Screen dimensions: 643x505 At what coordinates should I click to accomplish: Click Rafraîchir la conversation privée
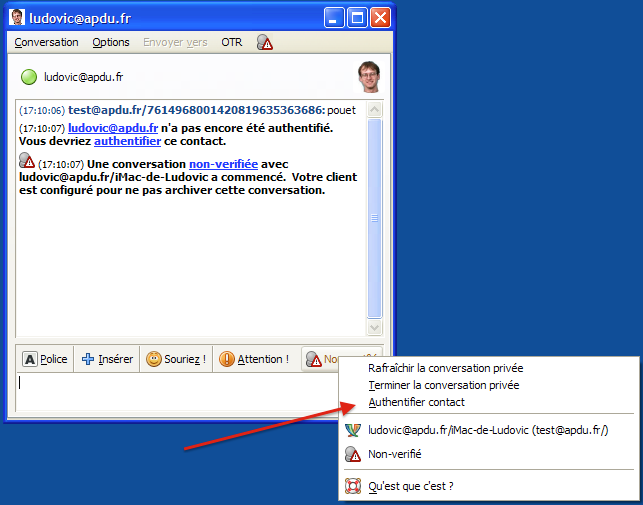point(444,367)
